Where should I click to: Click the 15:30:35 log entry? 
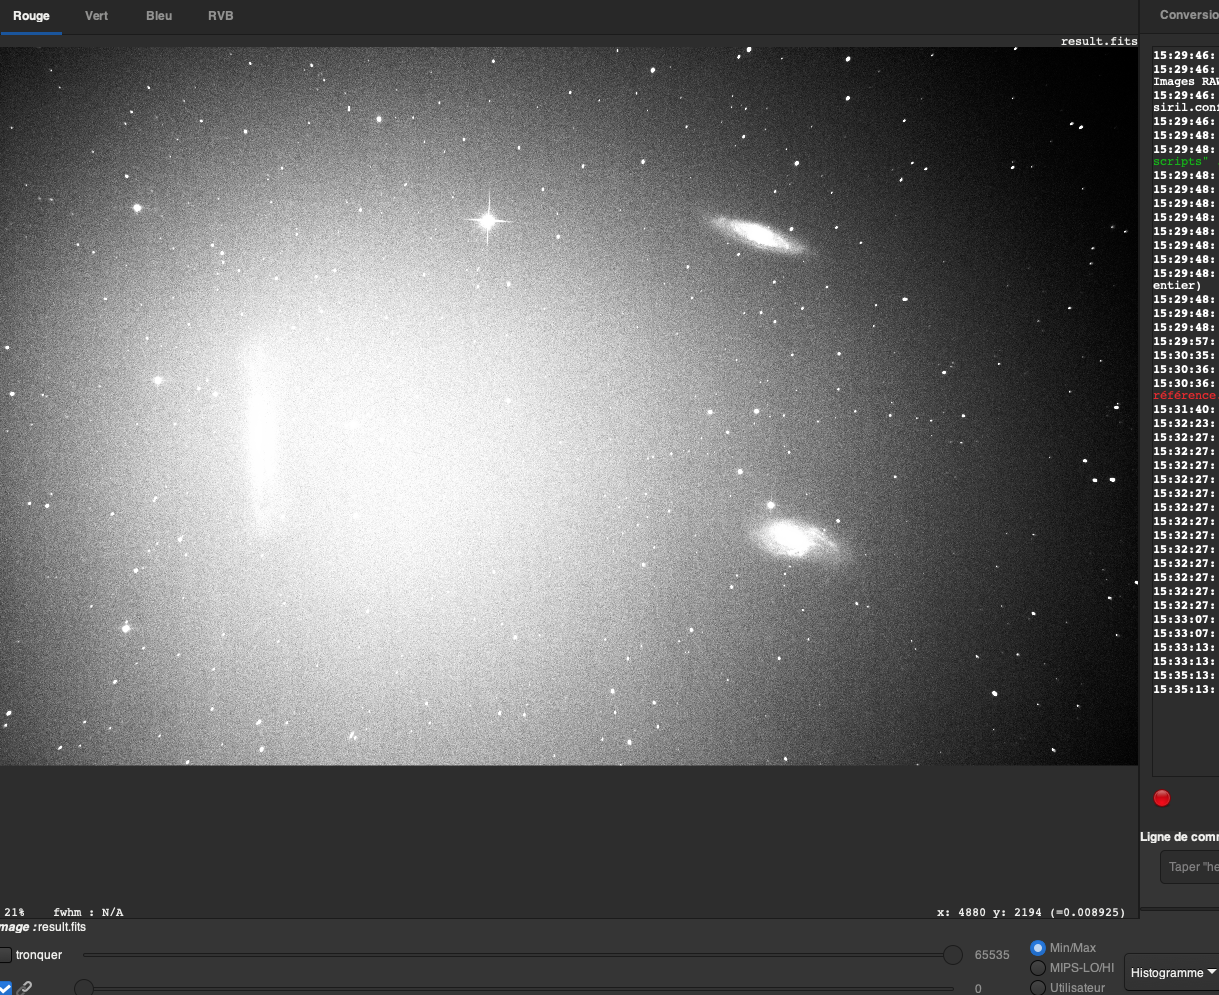click(x=1185, y=355)
